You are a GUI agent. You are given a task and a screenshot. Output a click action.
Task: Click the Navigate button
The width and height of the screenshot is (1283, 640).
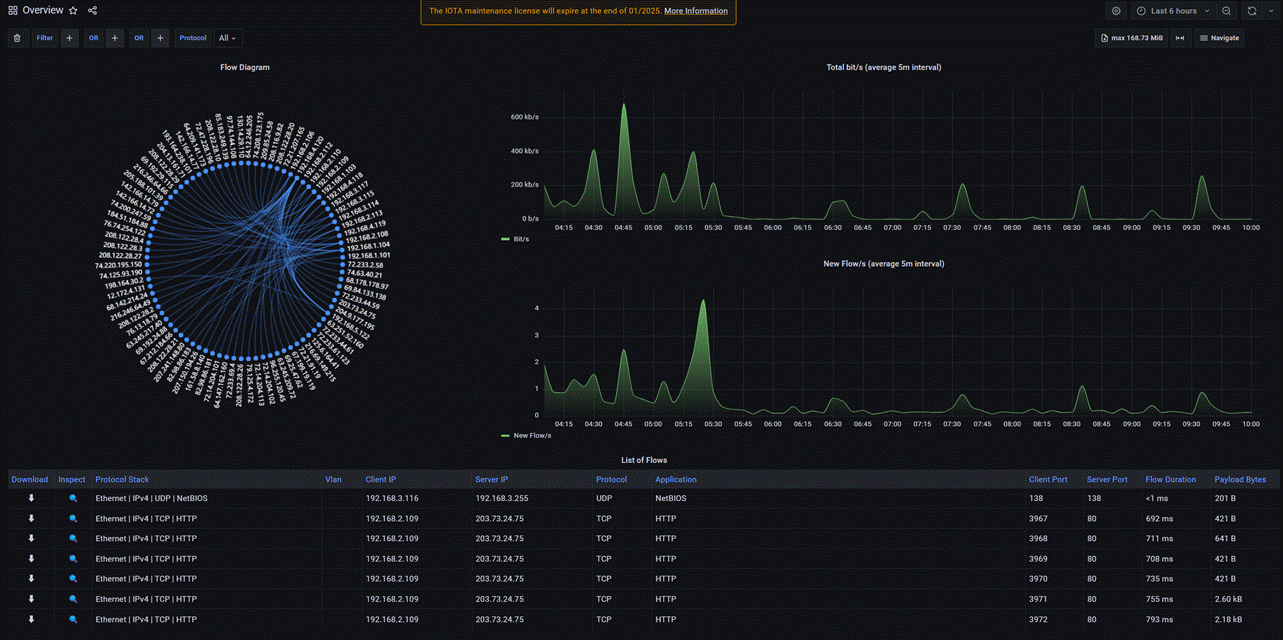coord(1219,38)
